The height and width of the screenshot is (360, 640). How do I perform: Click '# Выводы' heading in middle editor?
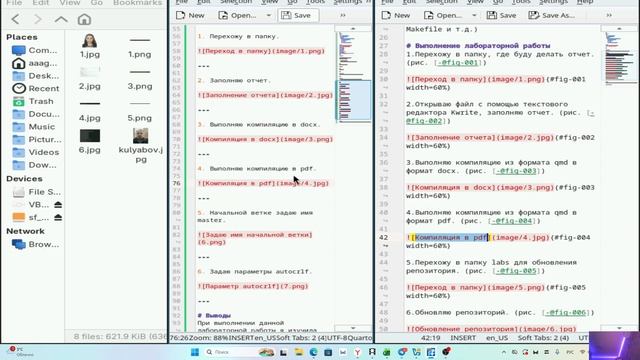pos(214,316)
